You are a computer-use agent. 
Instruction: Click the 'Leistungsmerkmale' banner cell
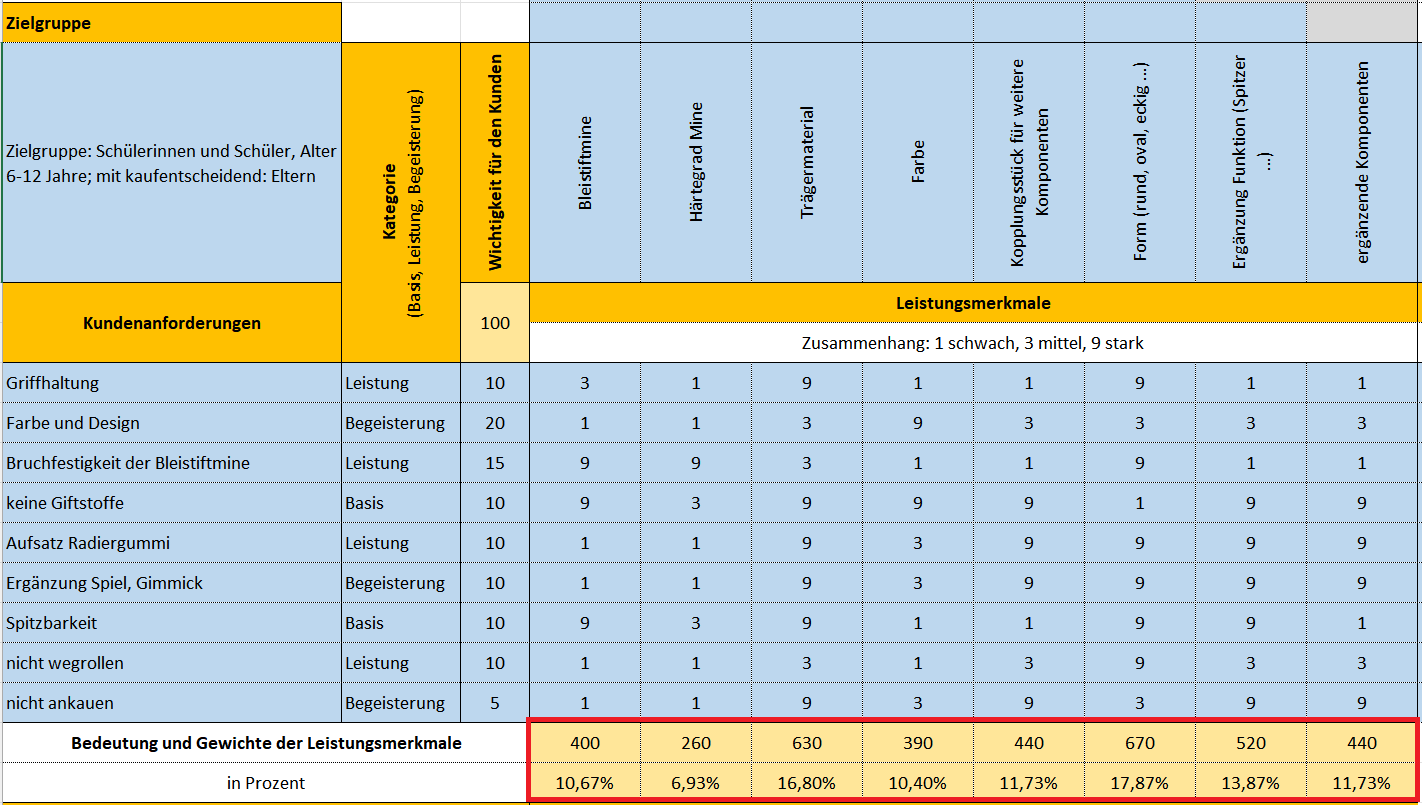(974, 303)
